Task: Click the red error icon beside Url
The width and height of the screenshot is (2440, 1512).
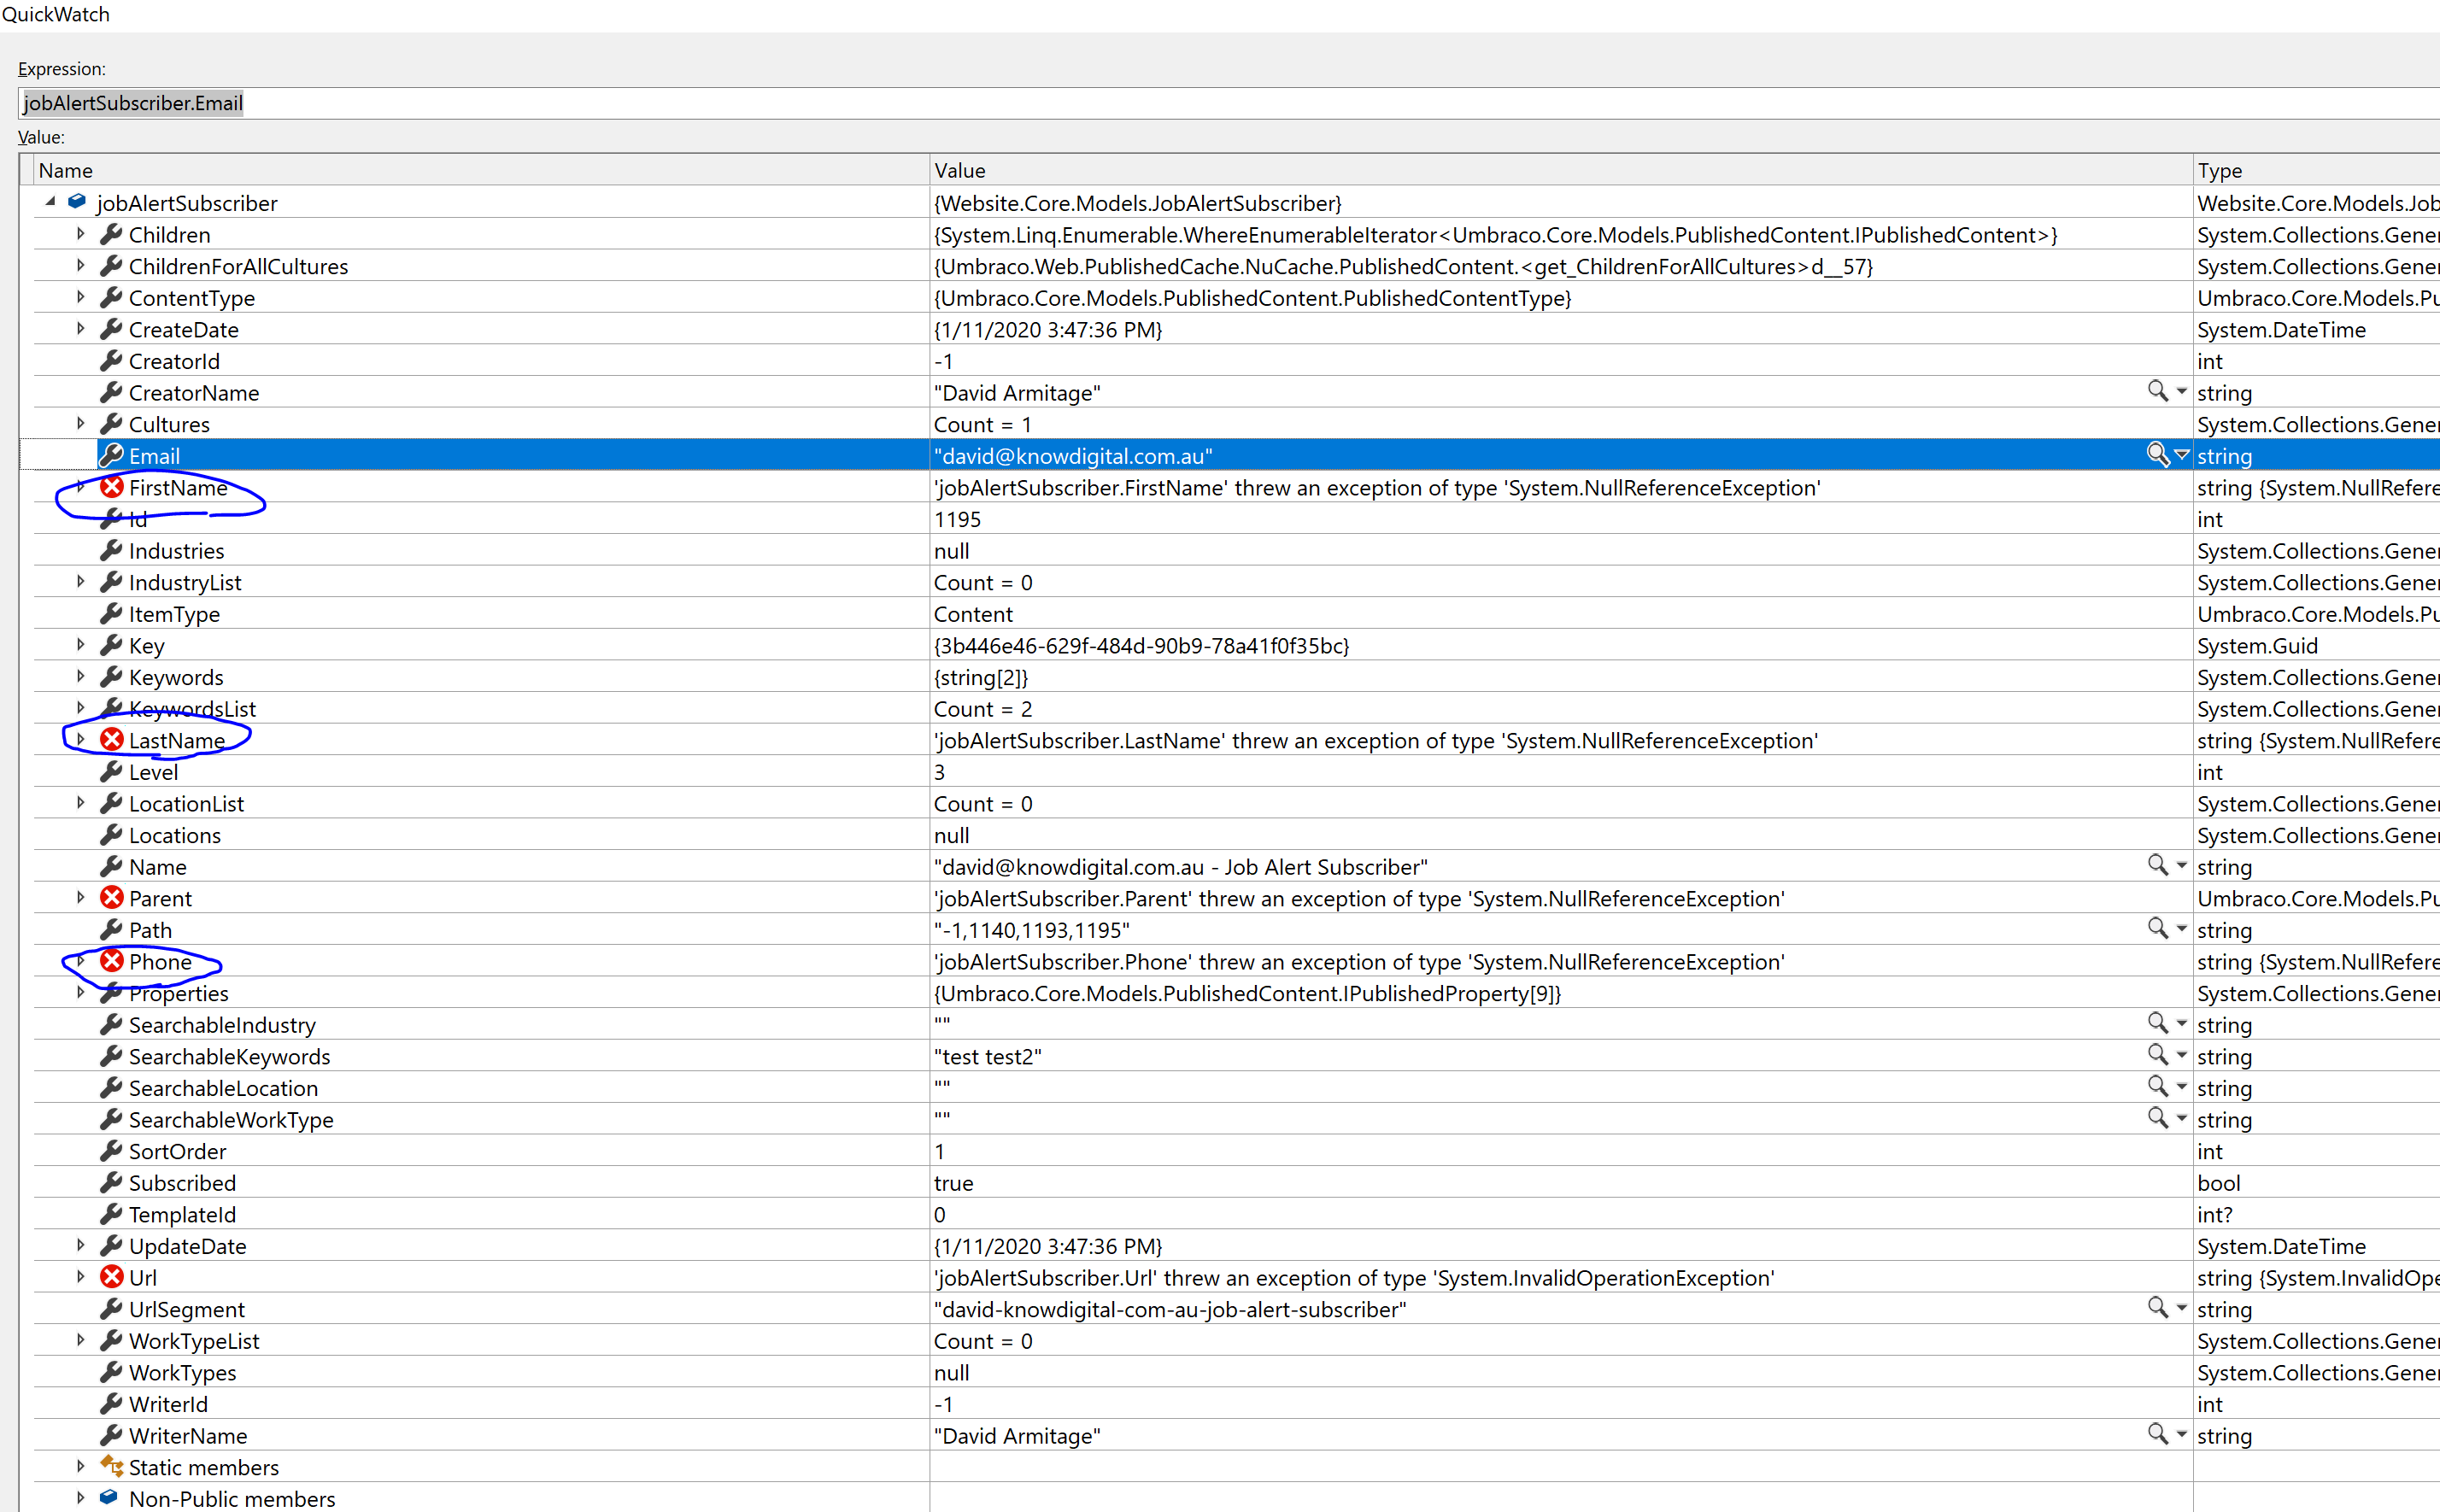Action: 112,1277
